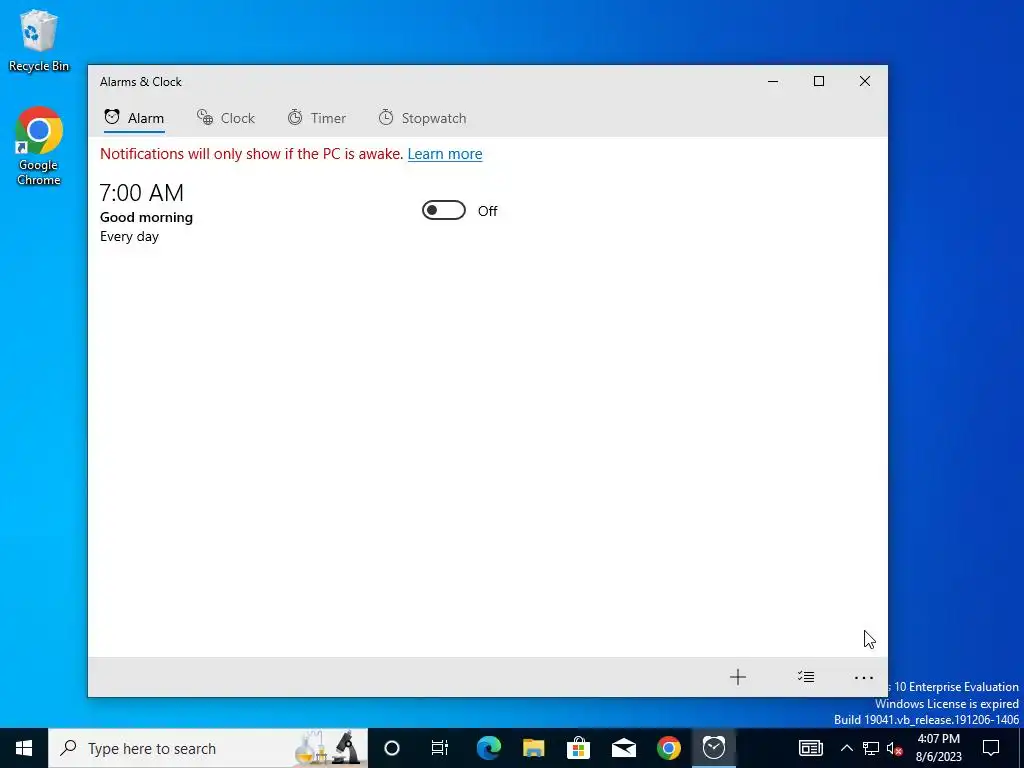The height and width of the screenshot is (768, 1024).
Task: Show hidden system tray icons
Action: tap(846, 748)
